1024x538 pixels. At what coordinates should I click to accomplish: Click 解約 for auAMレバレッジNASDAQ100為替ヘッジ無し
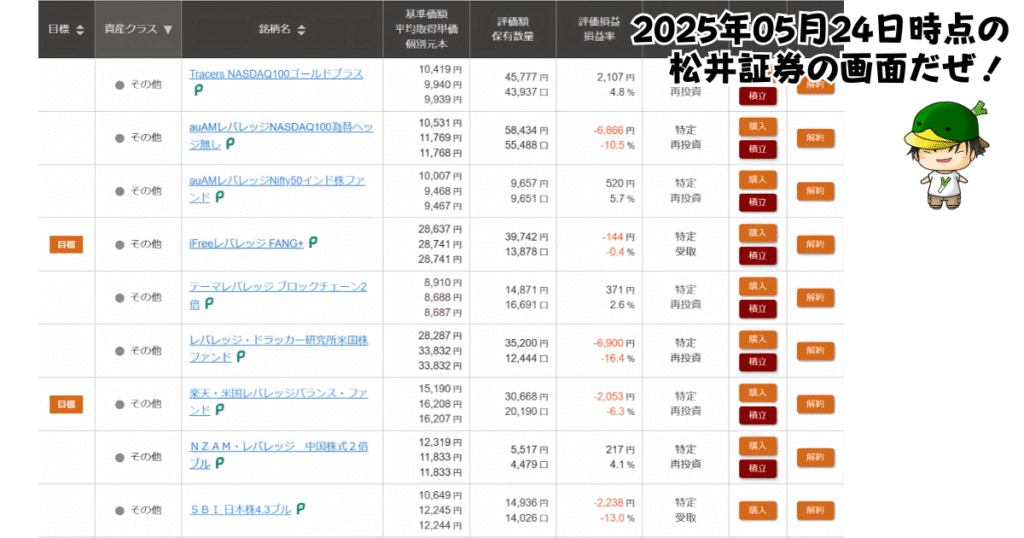coord(815,138)
